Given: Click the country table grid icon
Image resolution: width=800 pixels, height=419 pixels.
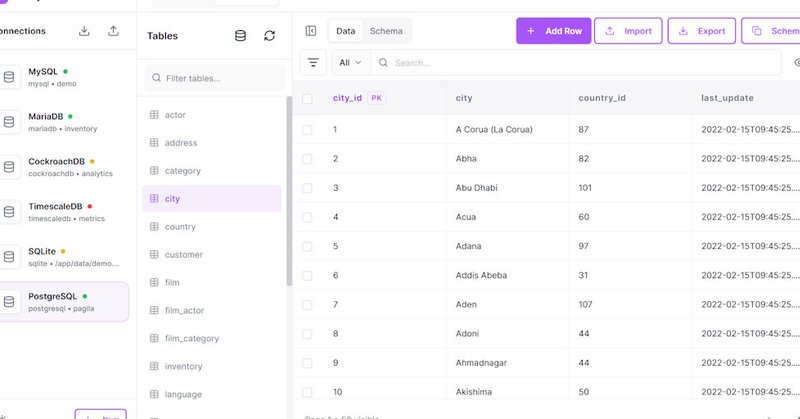Looking at the screenshot, I should pos(154,227).
